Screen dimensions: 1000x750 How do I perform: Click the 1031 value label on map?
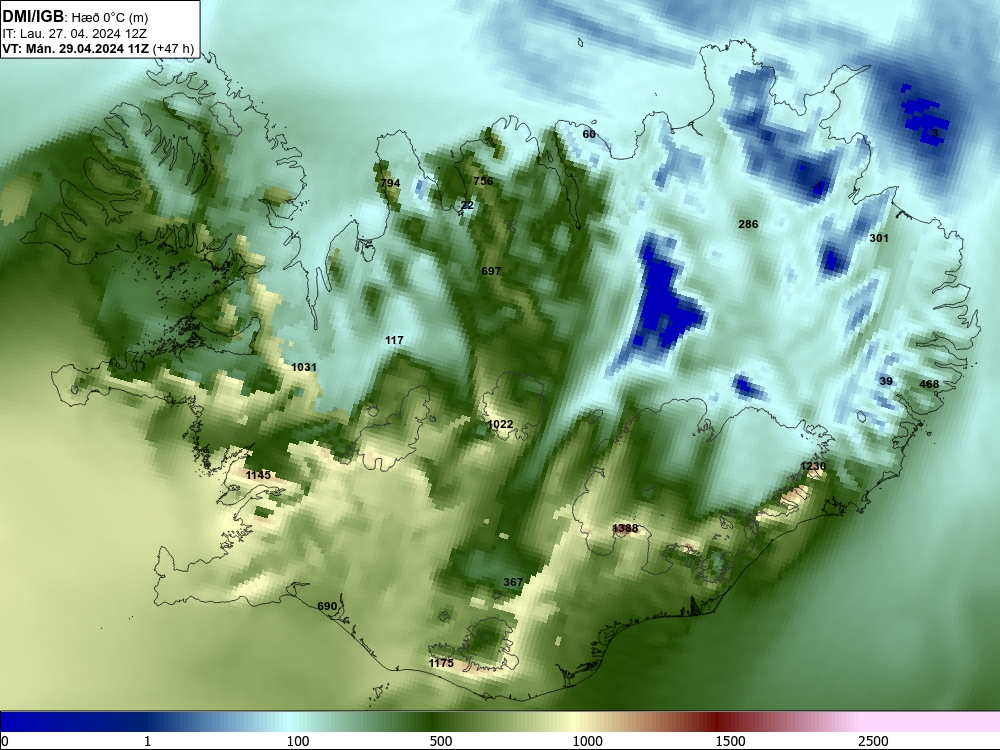click(x=304, y=367)
